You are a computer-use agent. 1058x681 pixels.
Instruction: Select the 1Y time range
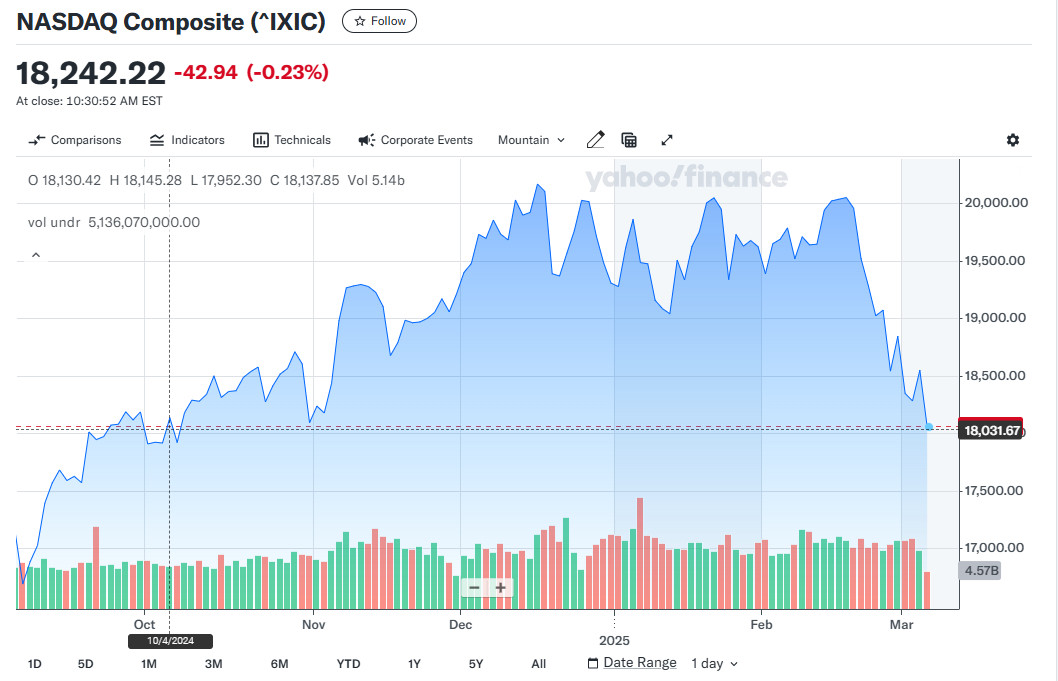(x=414, y=664)
